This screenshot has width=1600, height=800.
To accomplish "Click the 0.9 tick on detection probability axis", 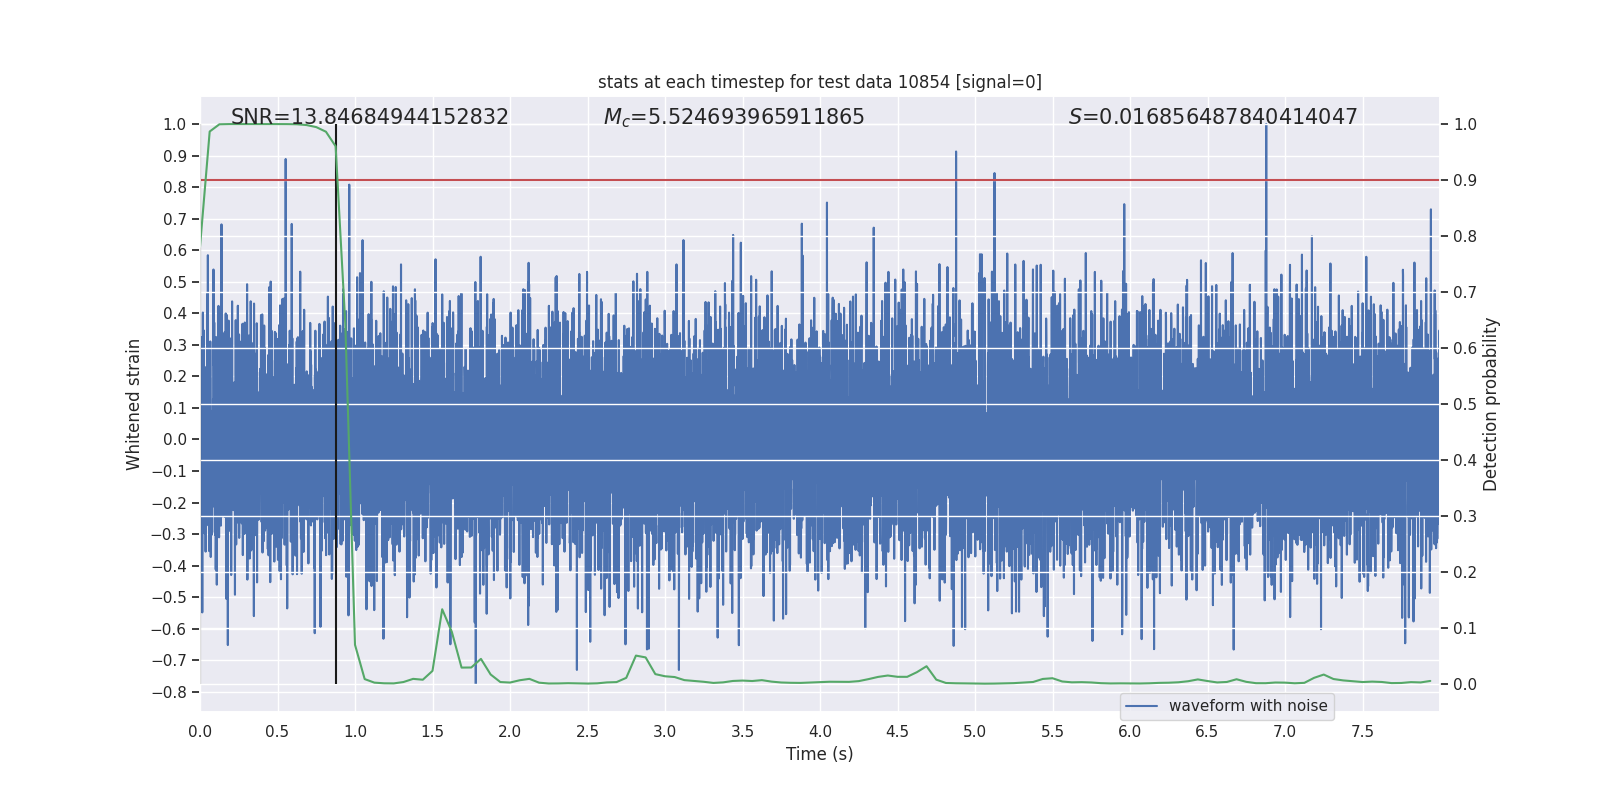I will (1465, 180).
